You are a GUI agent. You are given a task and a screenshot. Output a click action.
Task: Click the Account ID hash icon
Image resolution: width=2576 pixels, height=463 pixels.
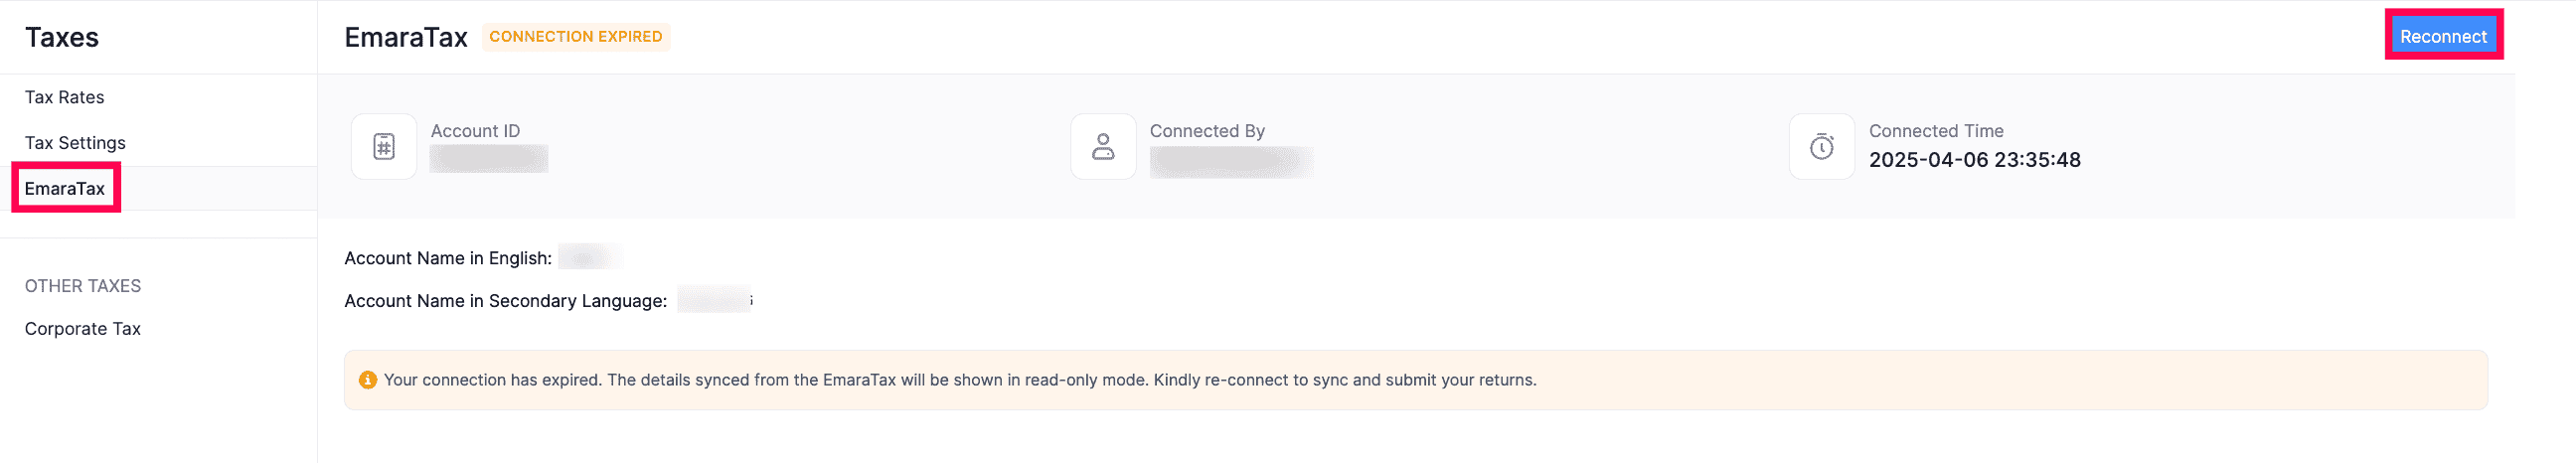coord(384,147)
